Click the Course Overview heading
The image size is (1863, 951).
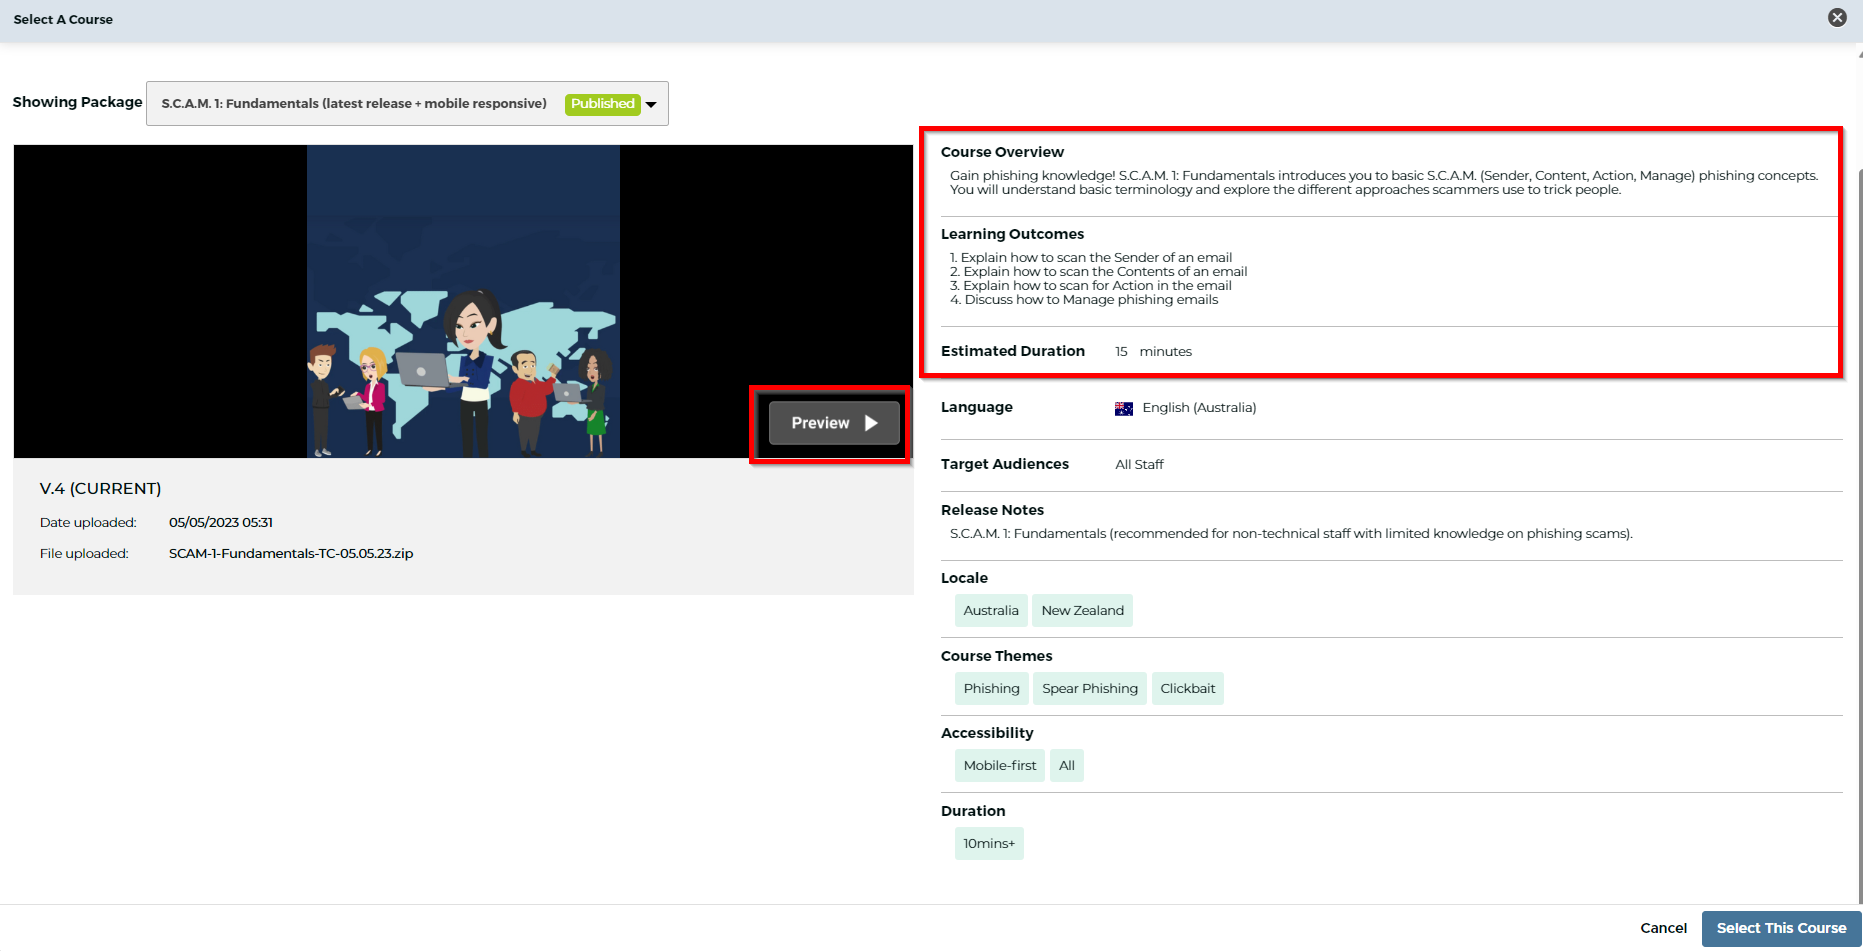click(x=1002, y=152)
